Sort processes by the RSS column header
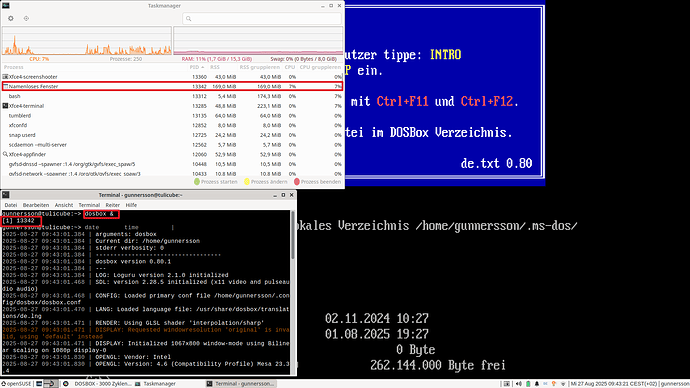 215,67
